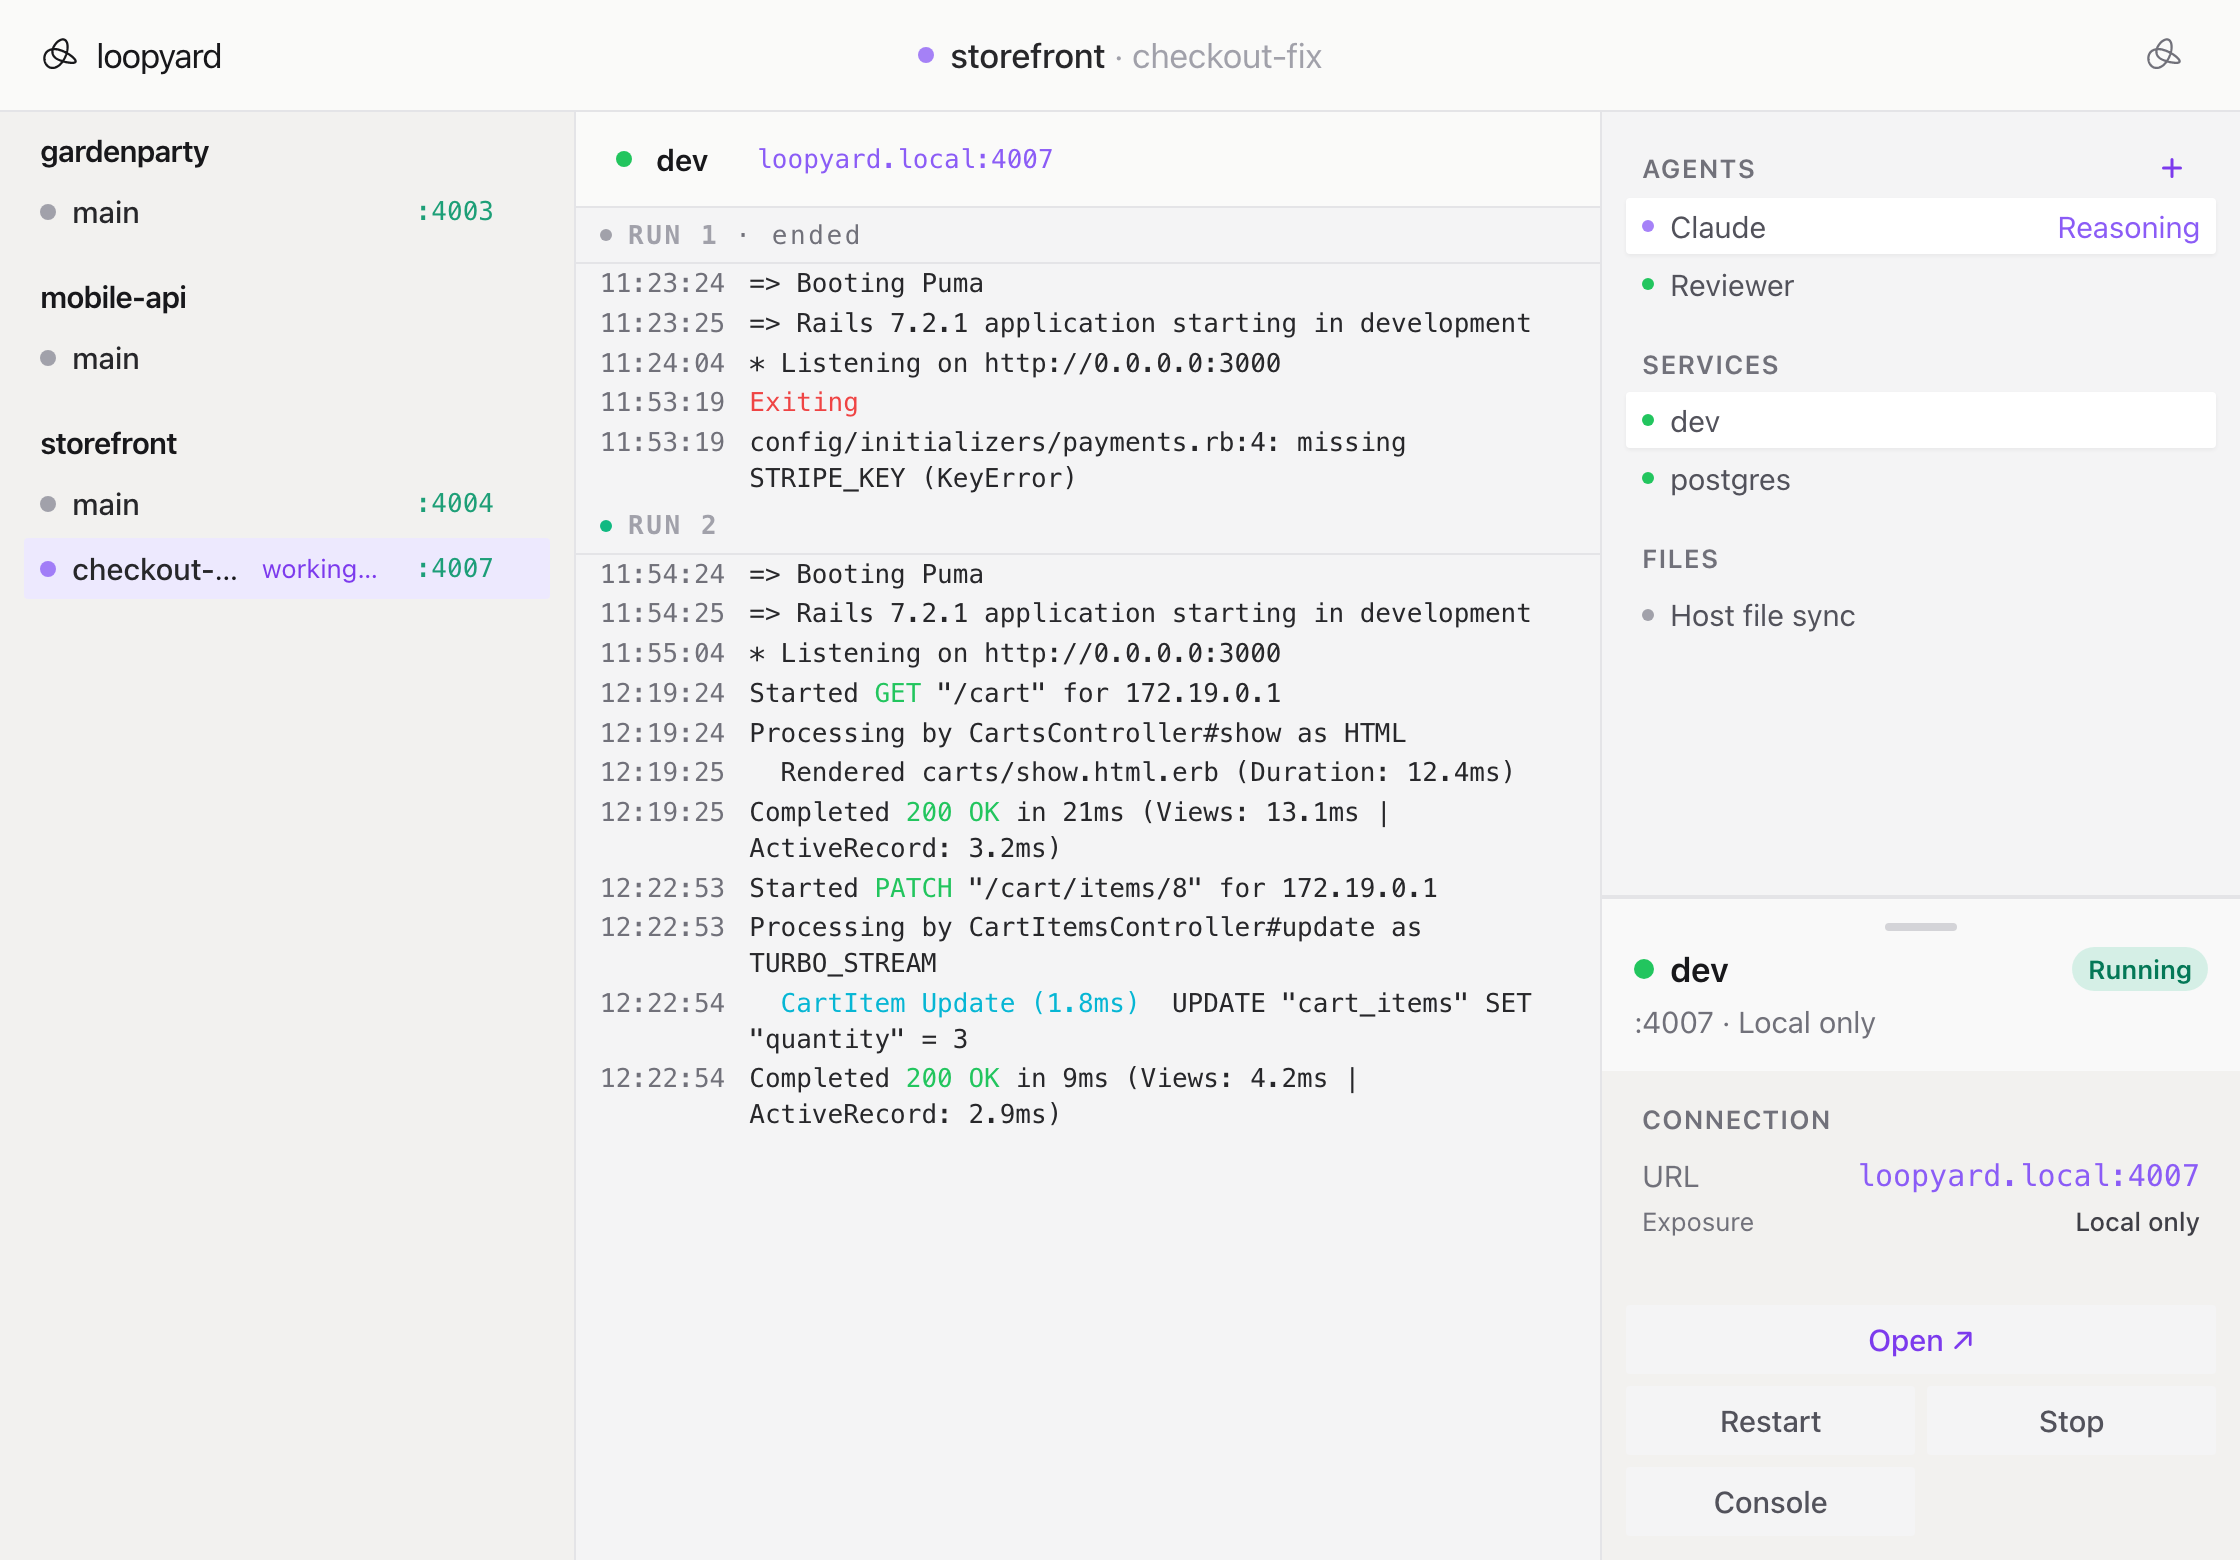Click port :4003 label
Viewport: 2240px width, 1560px height.
coord(455,211)
